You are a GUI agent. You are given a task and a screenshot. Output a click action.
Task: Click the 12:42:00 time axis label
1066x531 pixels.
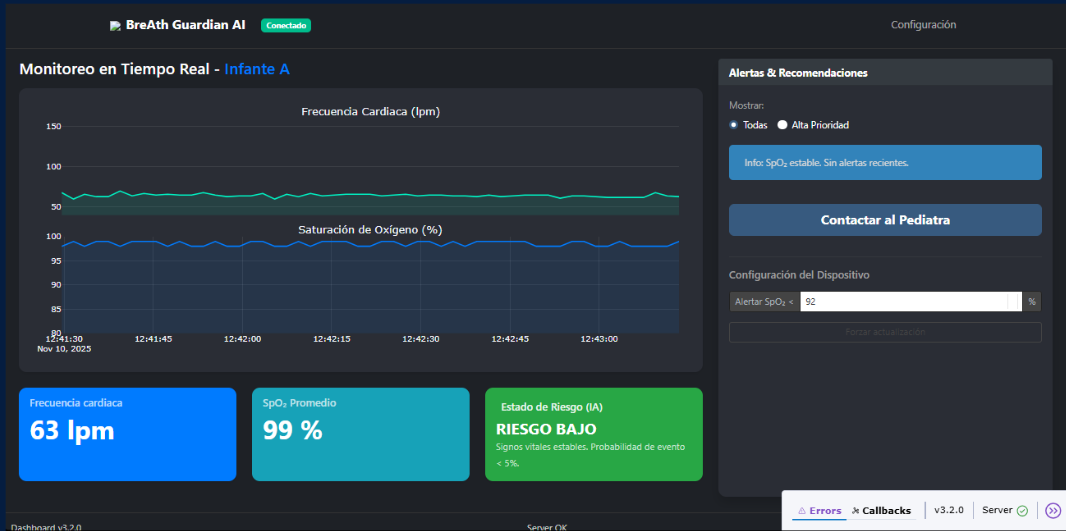(x=243, y=339)
